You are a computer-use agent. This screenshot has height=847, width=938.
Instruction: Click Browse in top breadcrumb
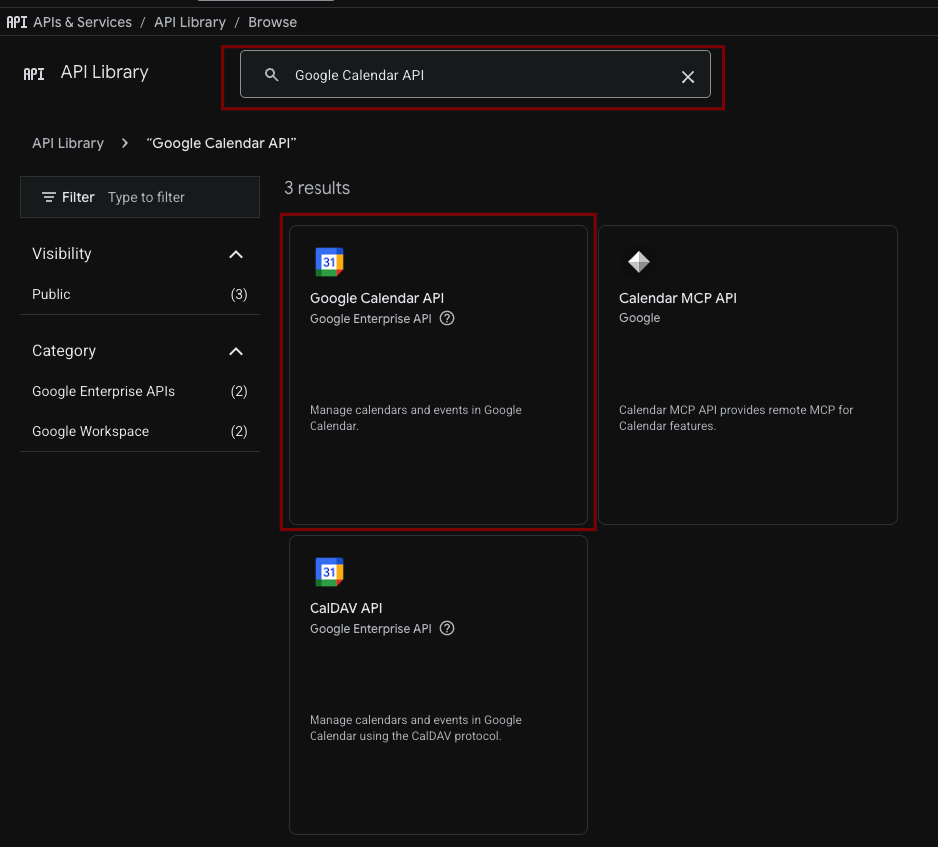[273, 22]
